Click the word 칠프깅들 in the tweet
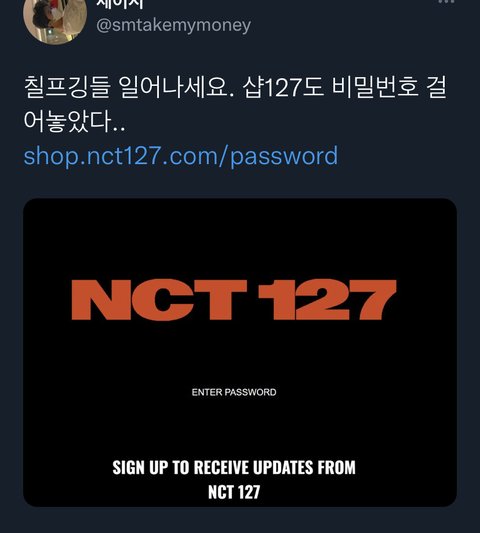The image size is (480, 533). point(67,87)
